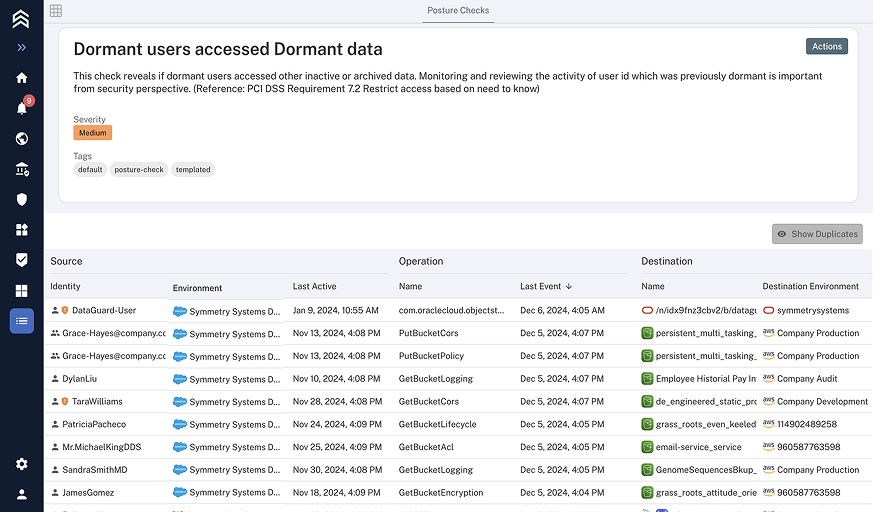Open the Home page from sidebar
Screen dimensions: 874x512
click(21, 78)
